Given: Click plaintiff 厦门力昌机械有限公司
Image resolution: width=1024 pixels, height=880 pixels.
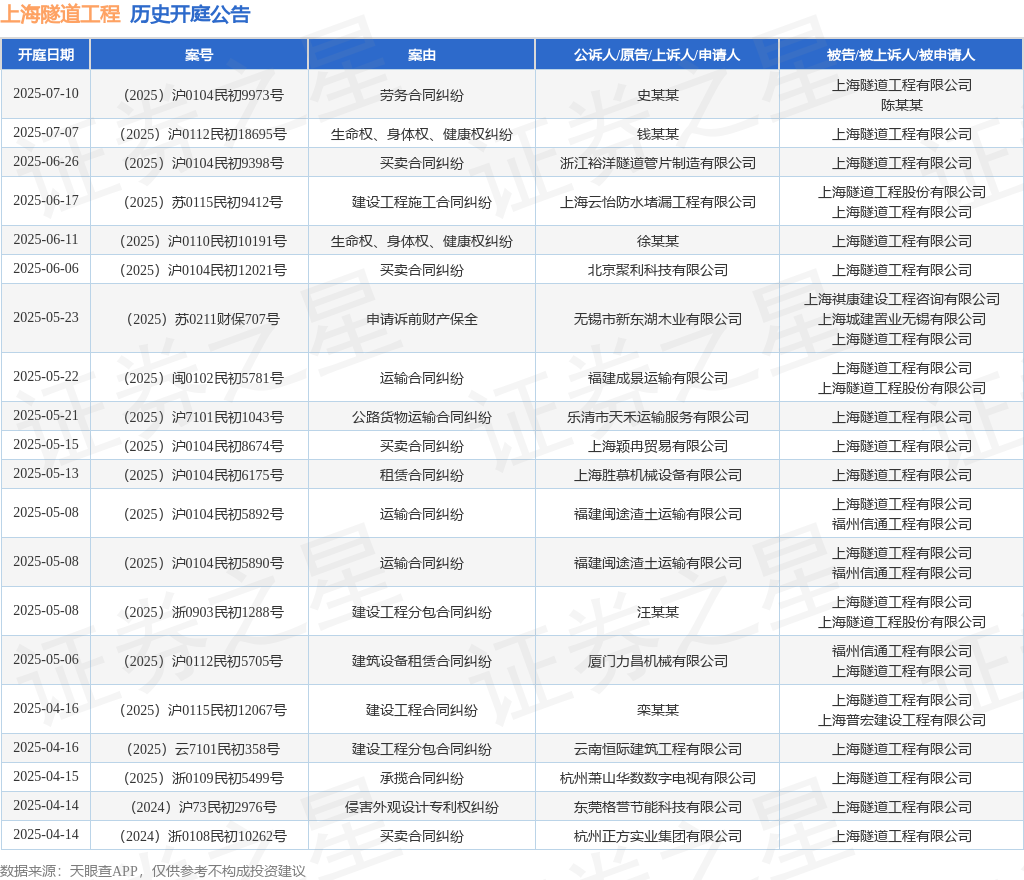Looking at the screenshot, I should (x=658, y=661).
